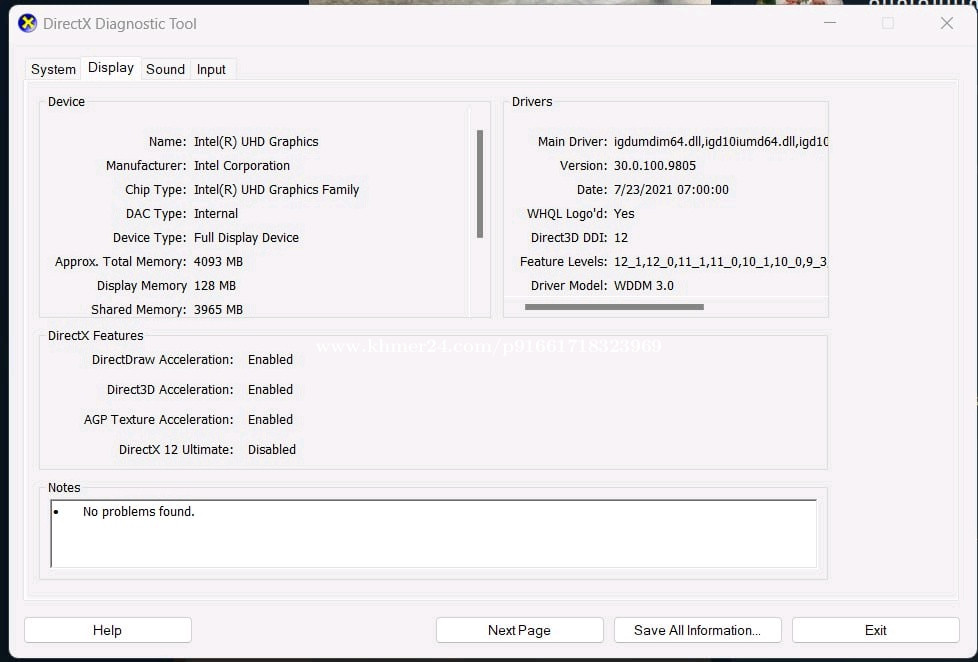Click DirectDraw Acceleration 'Enabled' status
The height and width of the screenshot is (662, 978).
(271, 359)
